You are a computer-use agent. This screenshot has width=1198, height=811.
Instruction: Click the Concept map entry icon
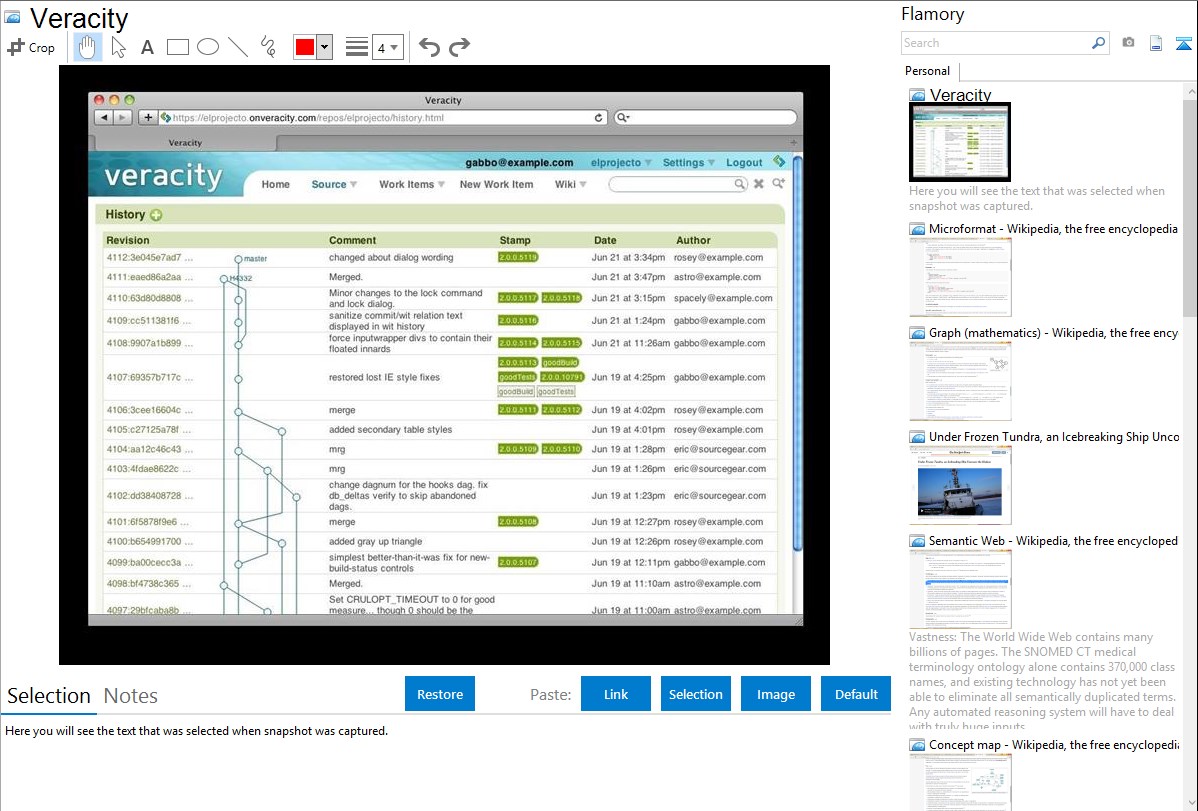coord(917,745)
